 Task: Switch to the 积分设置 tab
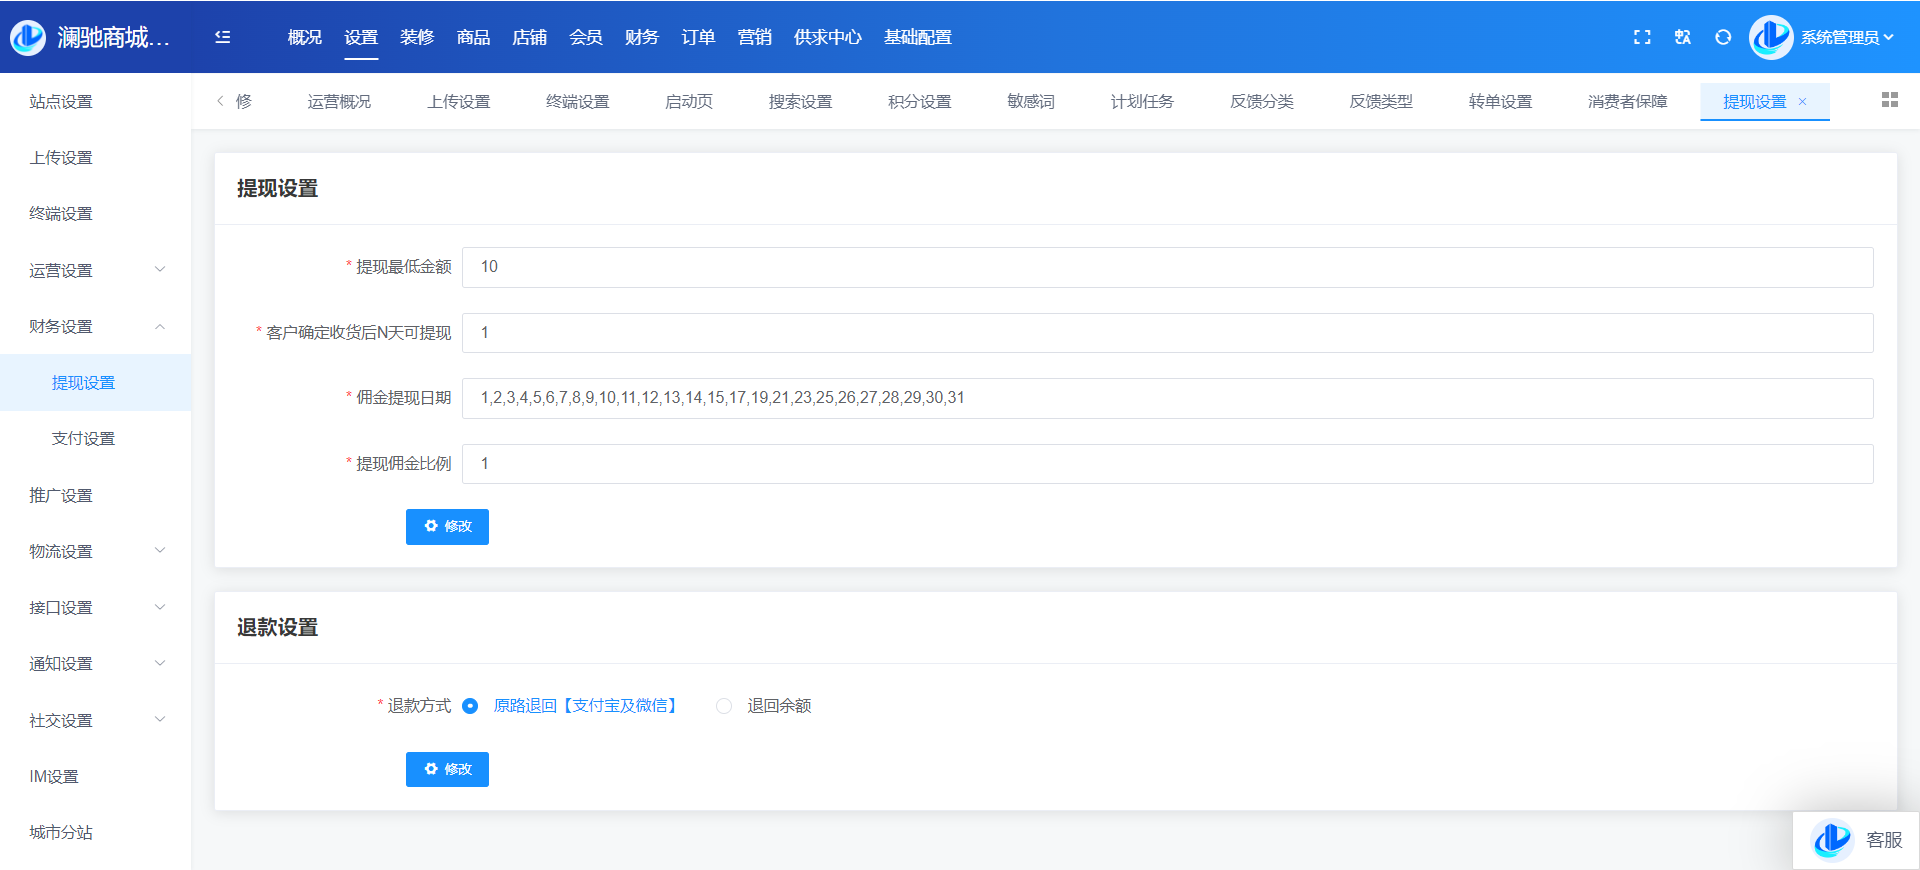(x=919, y=102)
